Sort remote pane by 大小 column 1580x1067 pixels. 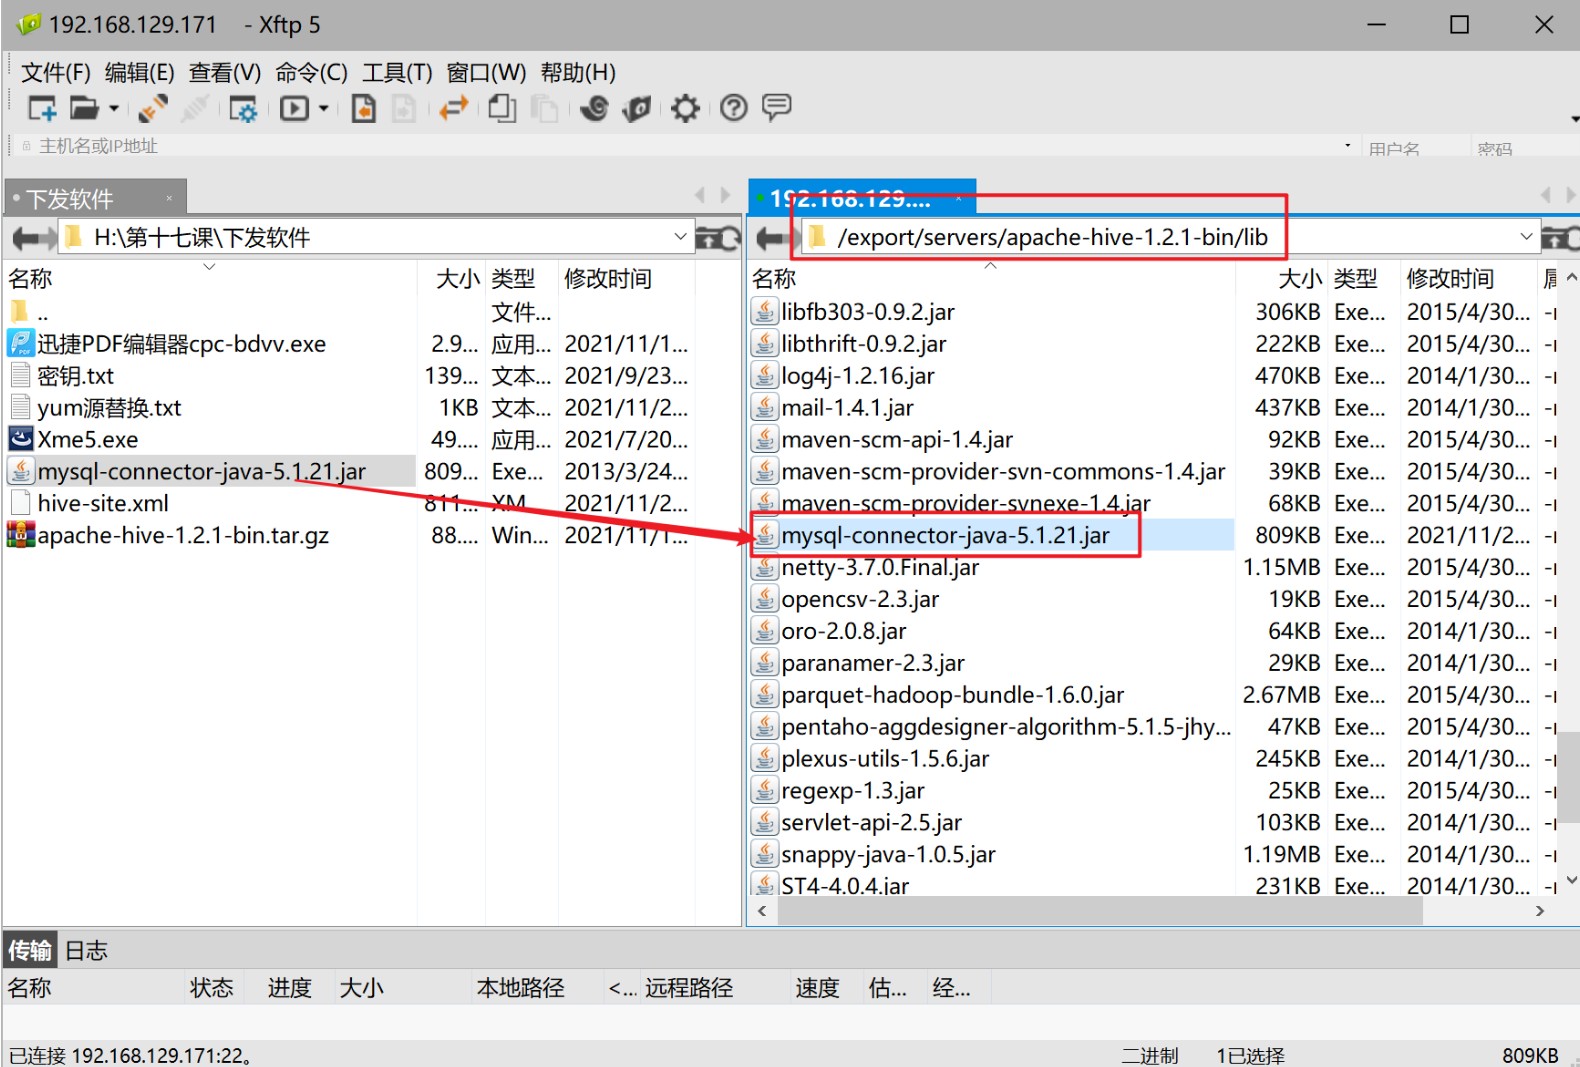(x=1282, y=278)
